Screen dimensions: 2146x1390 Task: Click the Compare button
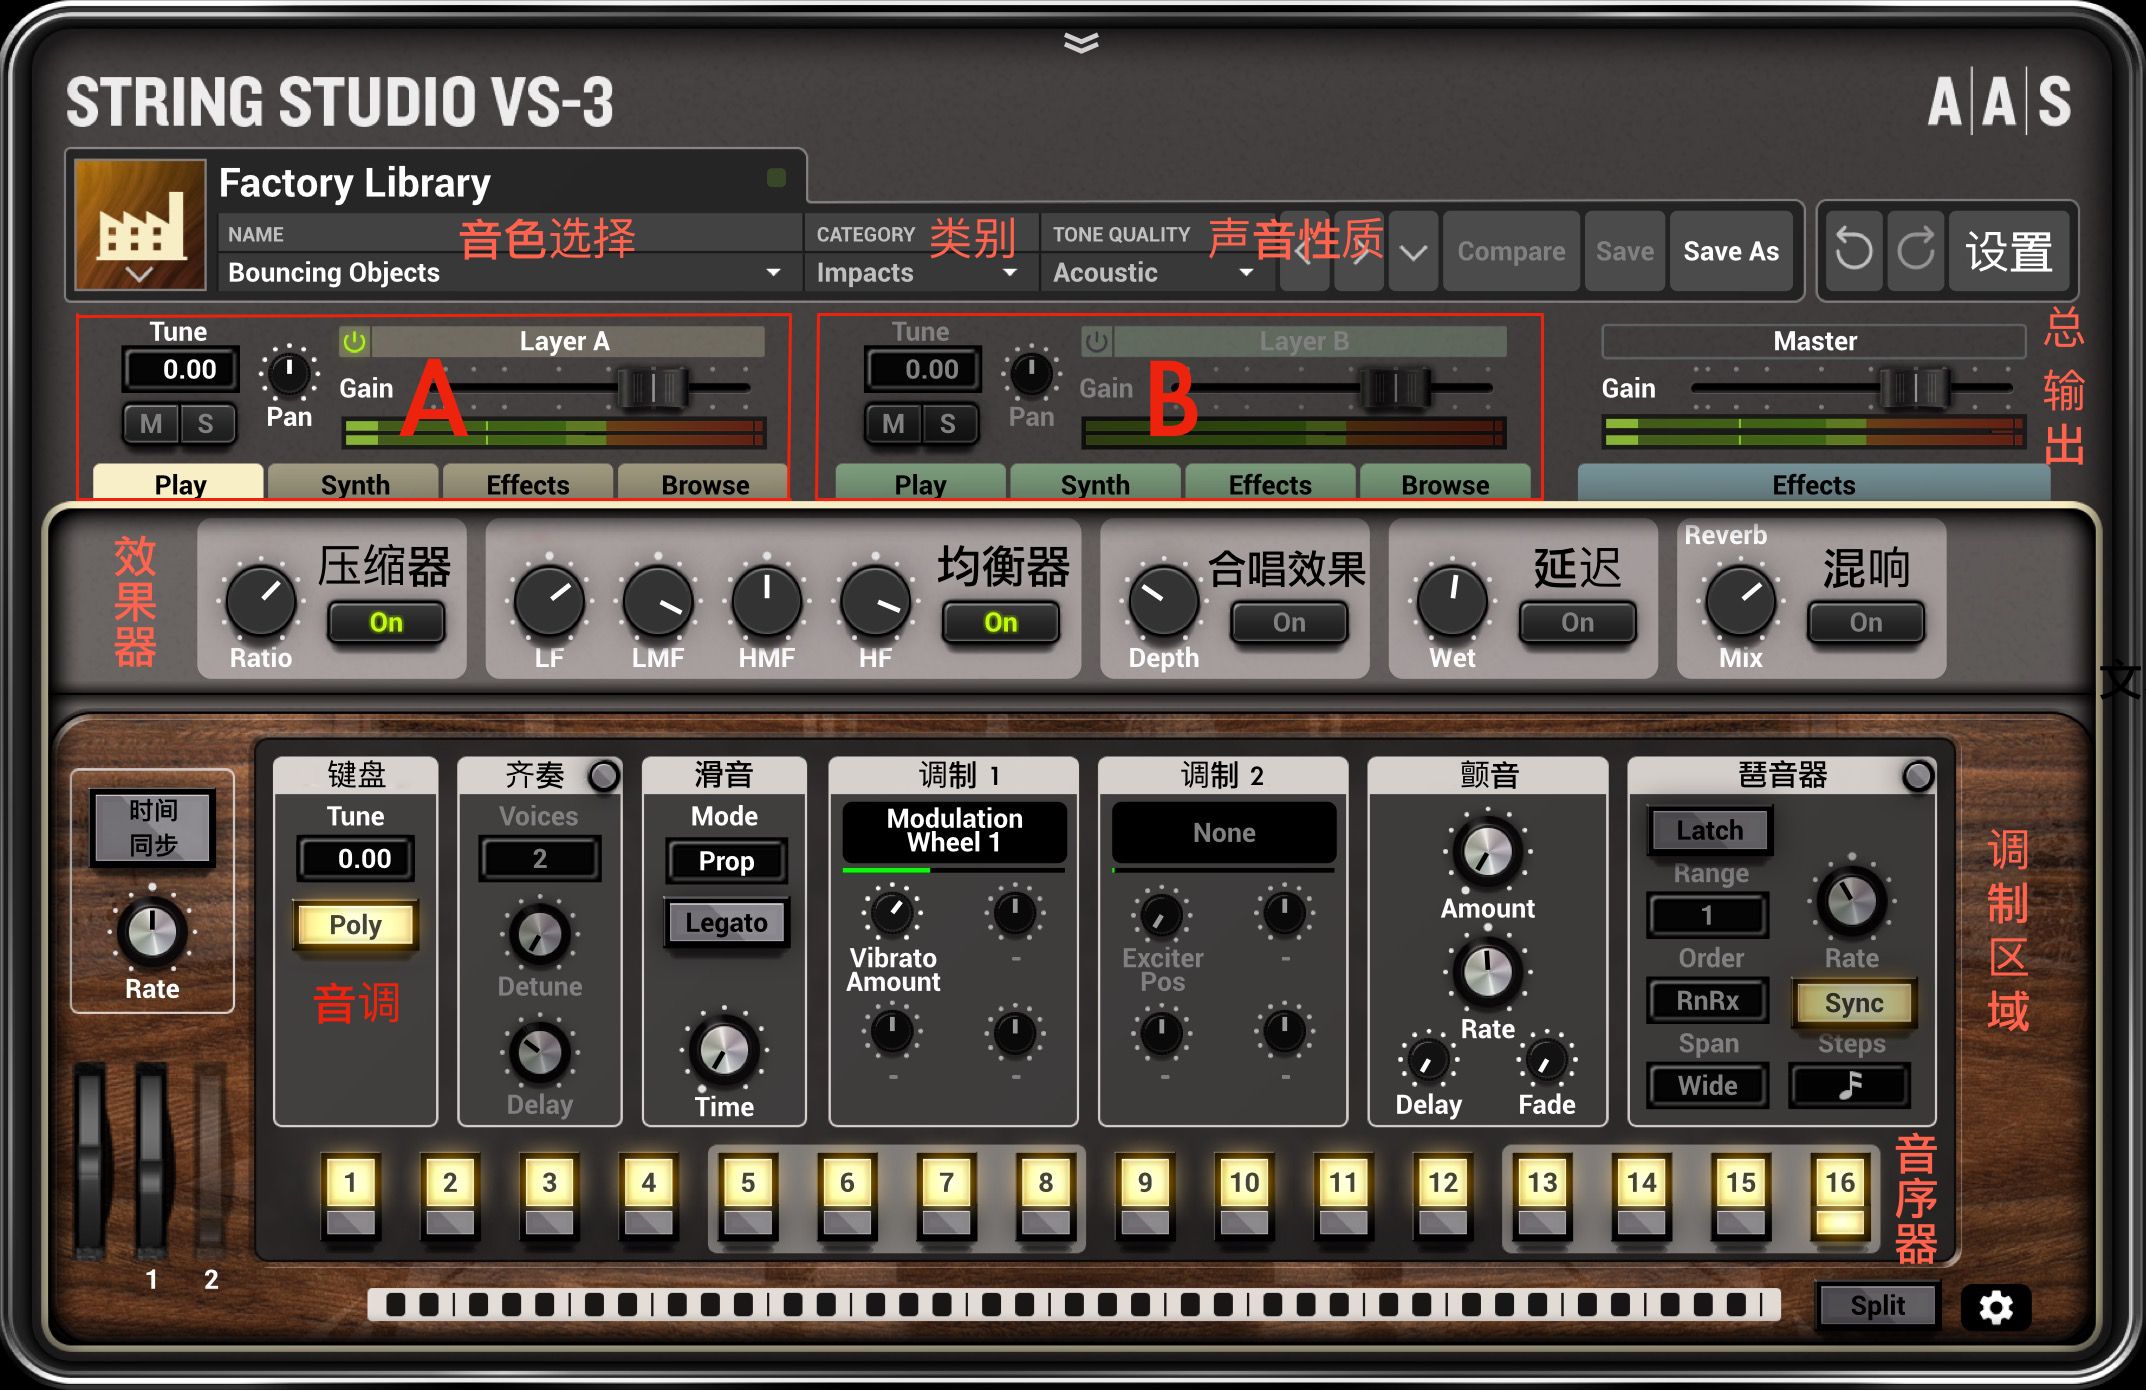(x=1511, y=251)
